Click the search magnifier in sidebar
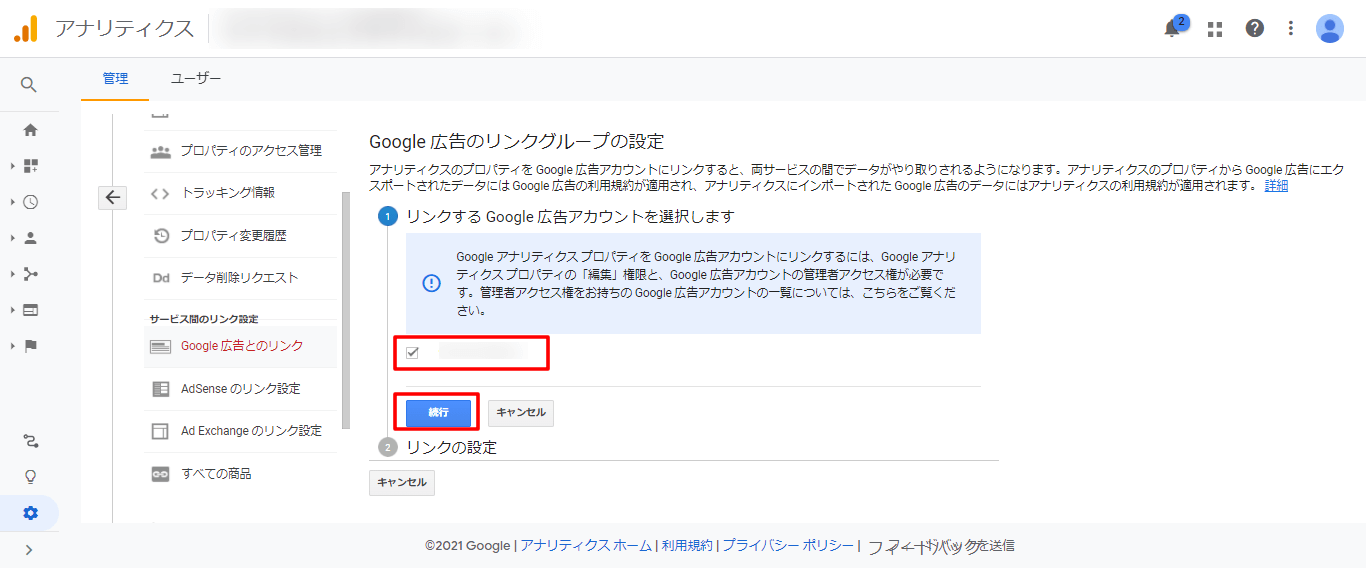 (29, 85)
